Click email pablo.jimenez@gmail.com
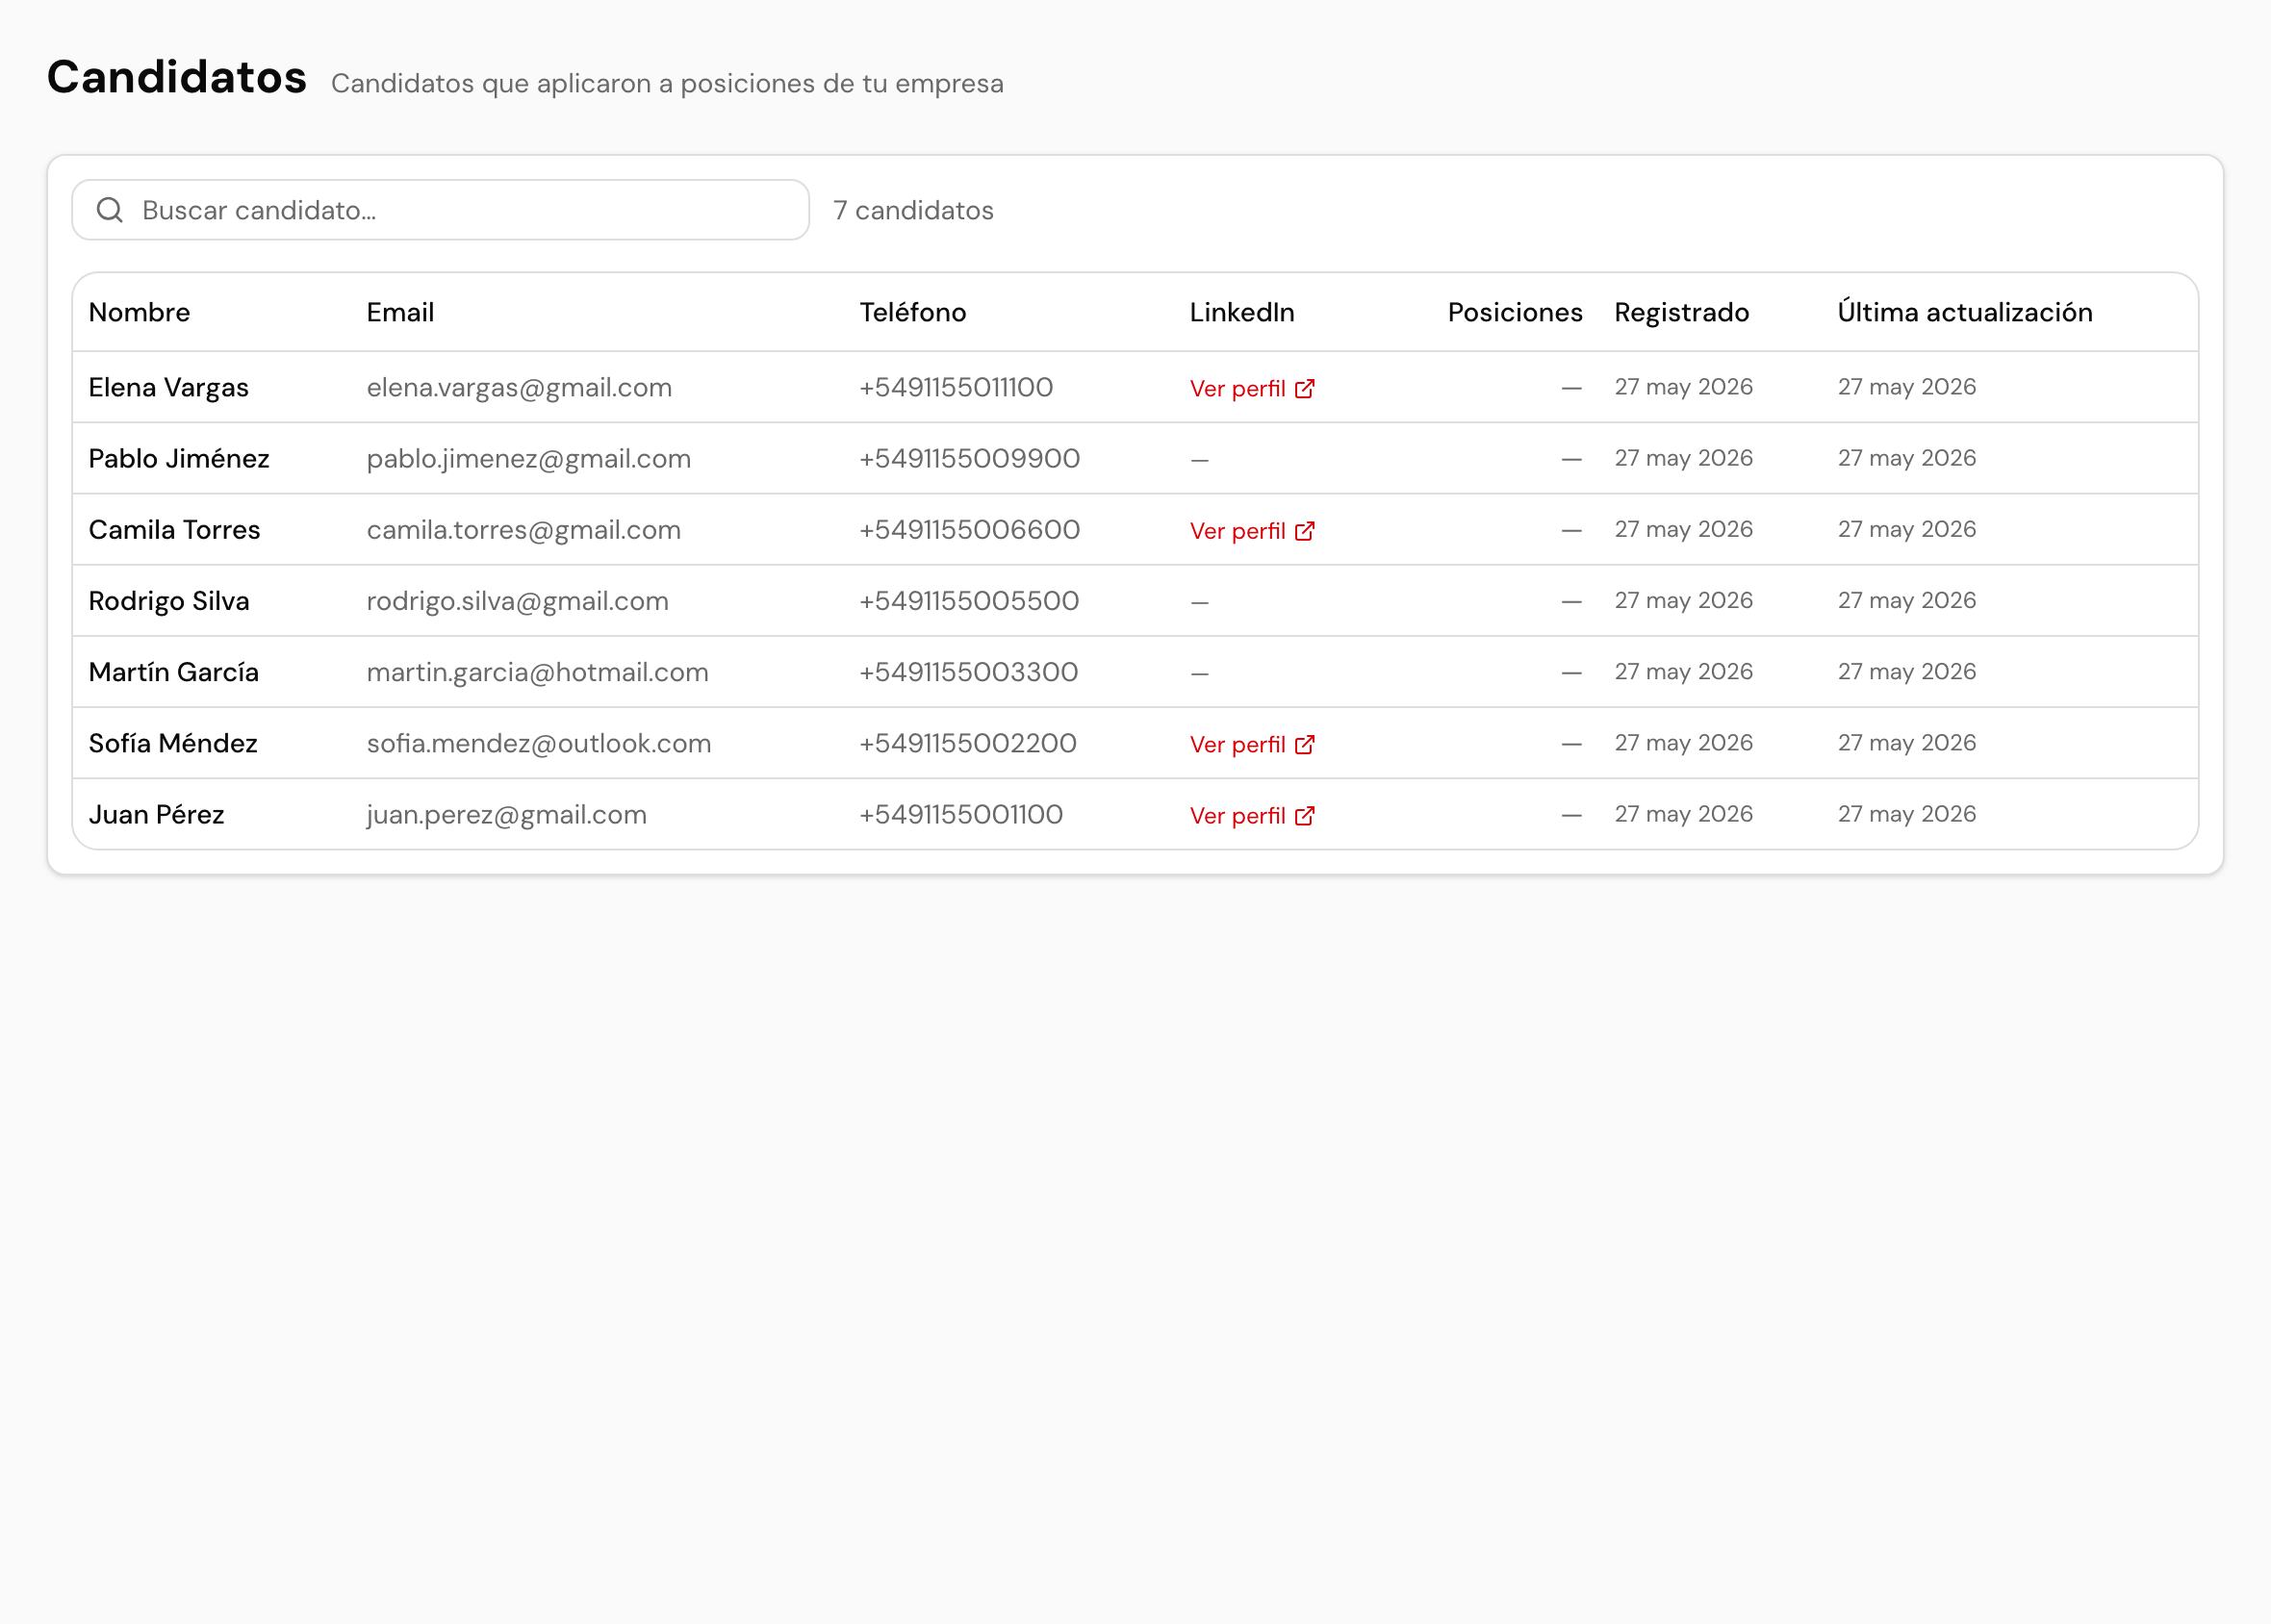Image resolution: width=2271 pixels, height=1624 pixels. [529, 458]
